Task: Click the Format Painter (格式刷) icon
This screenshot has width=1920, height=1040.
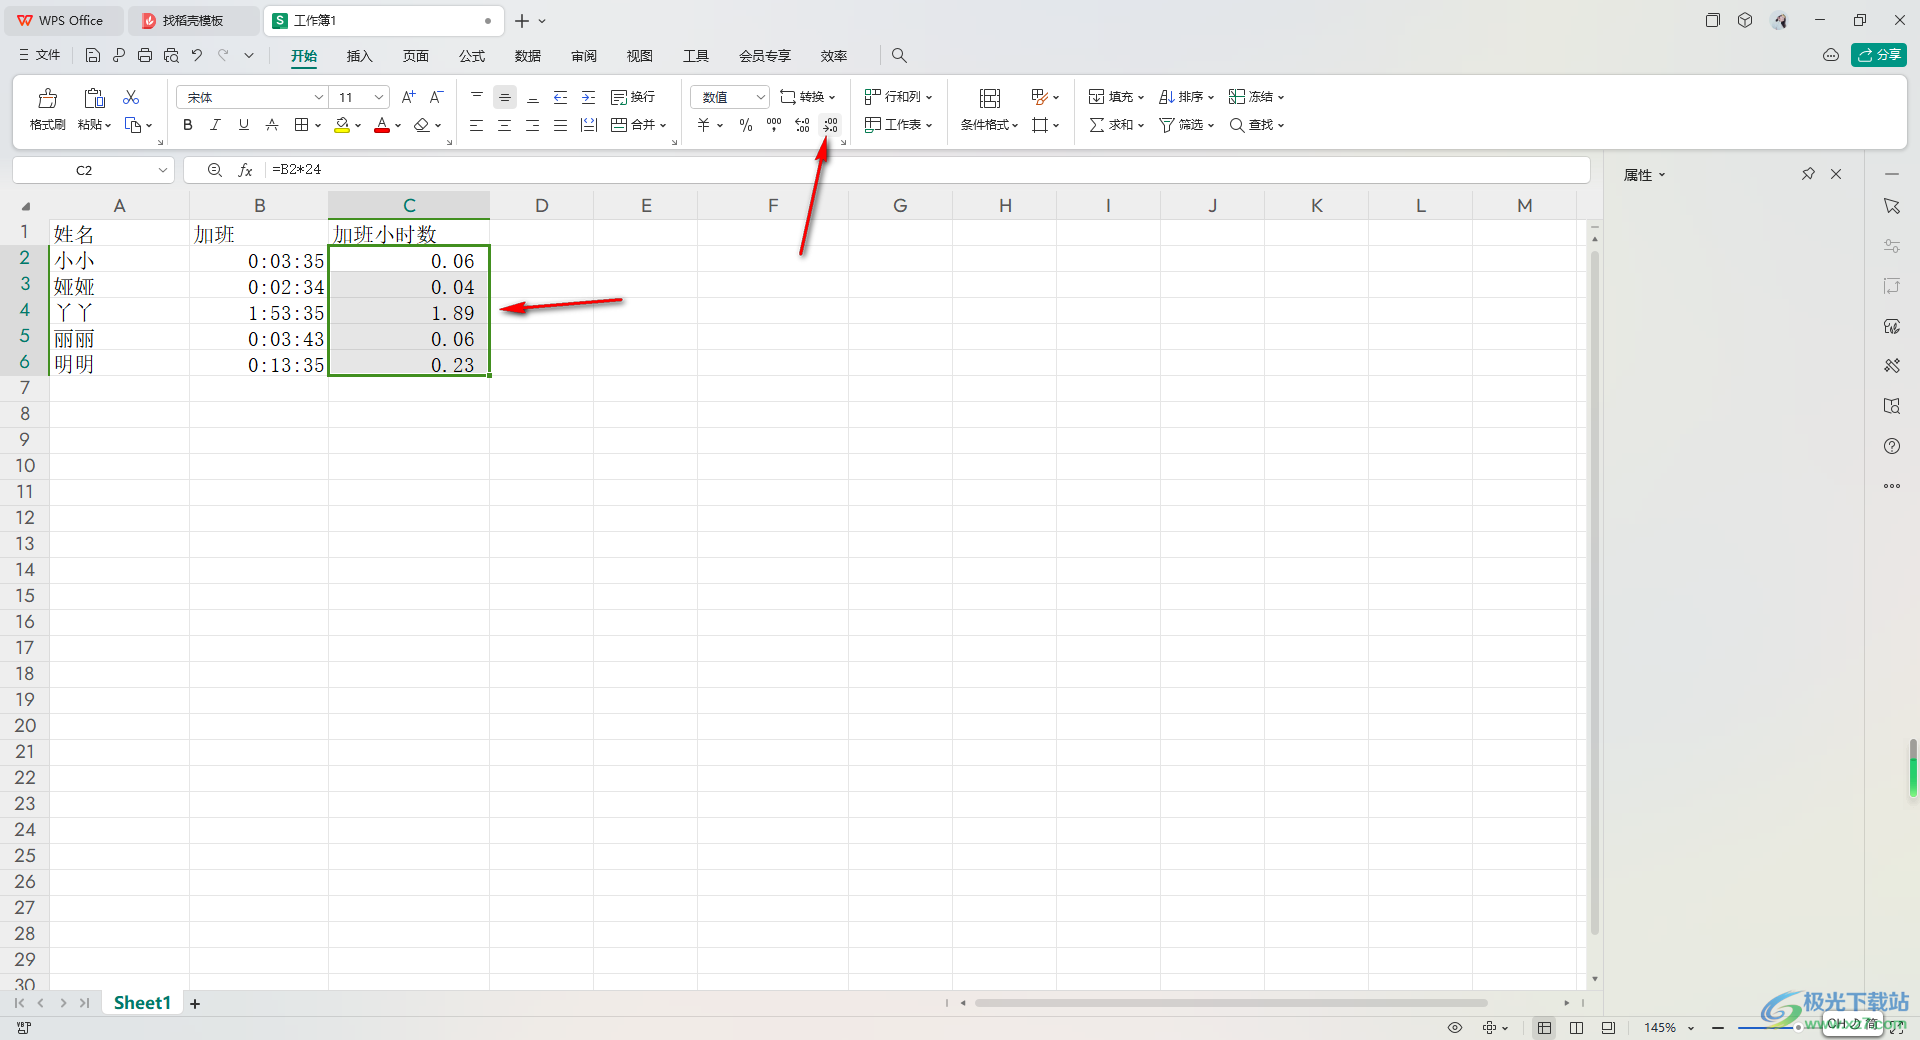Action: pos(47,98)
